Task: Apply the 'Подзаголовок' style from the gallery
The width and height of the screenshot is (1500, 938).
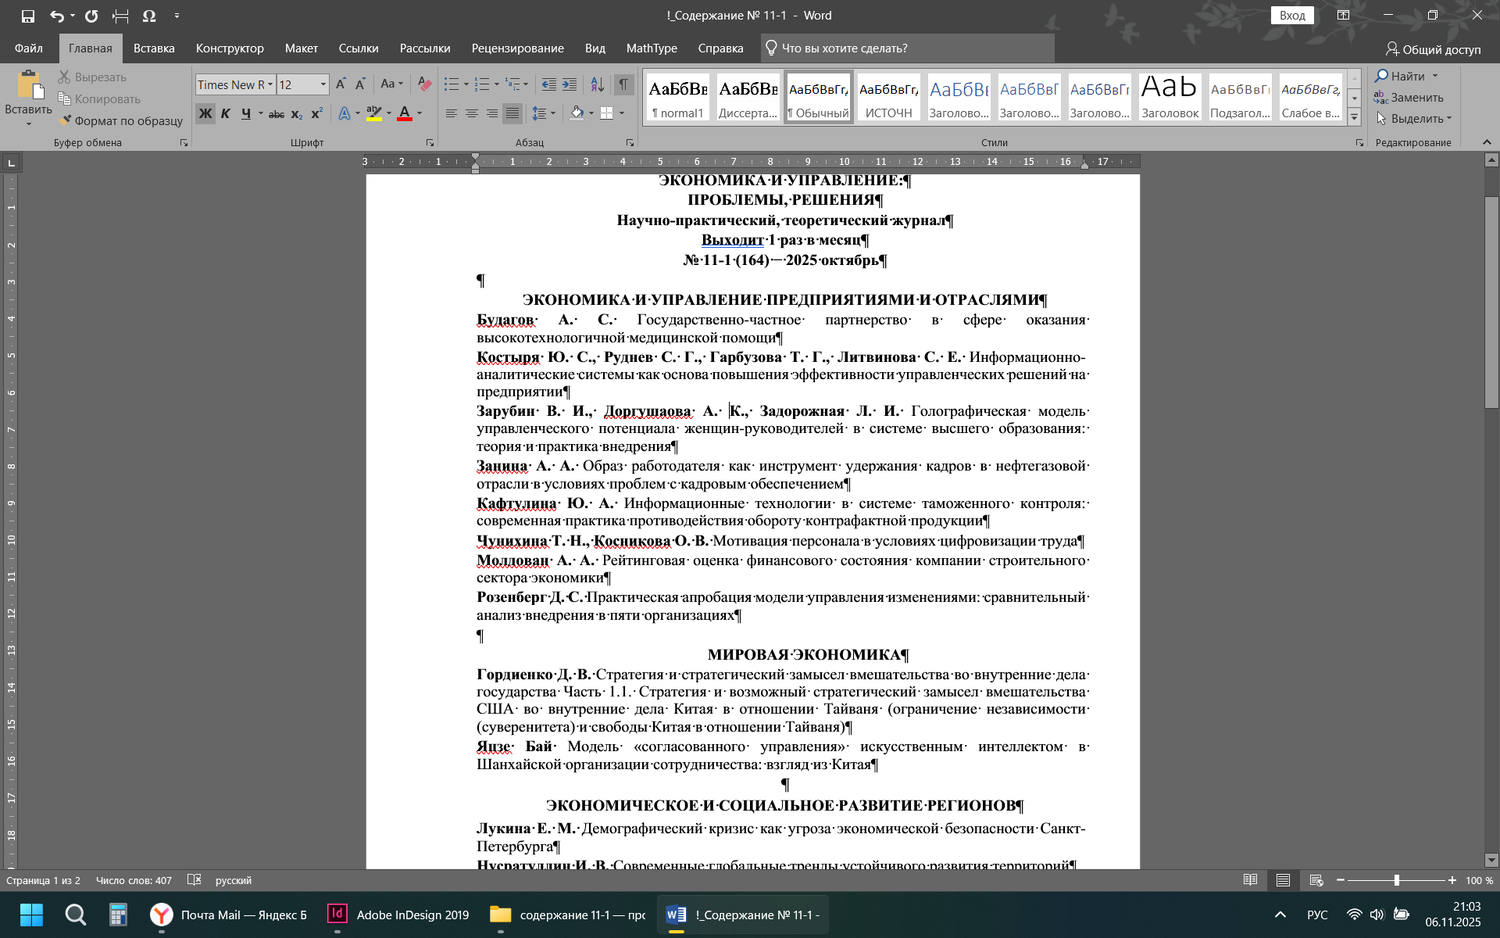Action: (1240, 98)
